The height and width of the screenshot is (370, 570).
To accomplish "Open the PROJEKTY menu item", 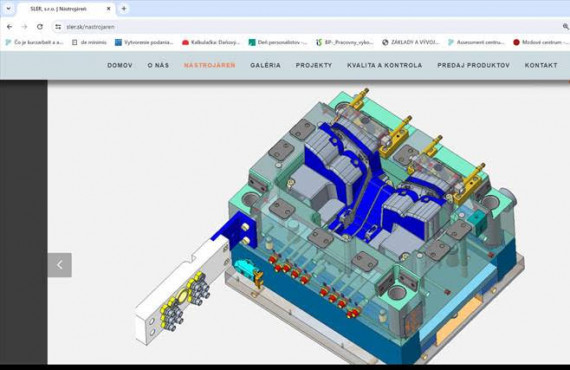I will click(314, 65).
